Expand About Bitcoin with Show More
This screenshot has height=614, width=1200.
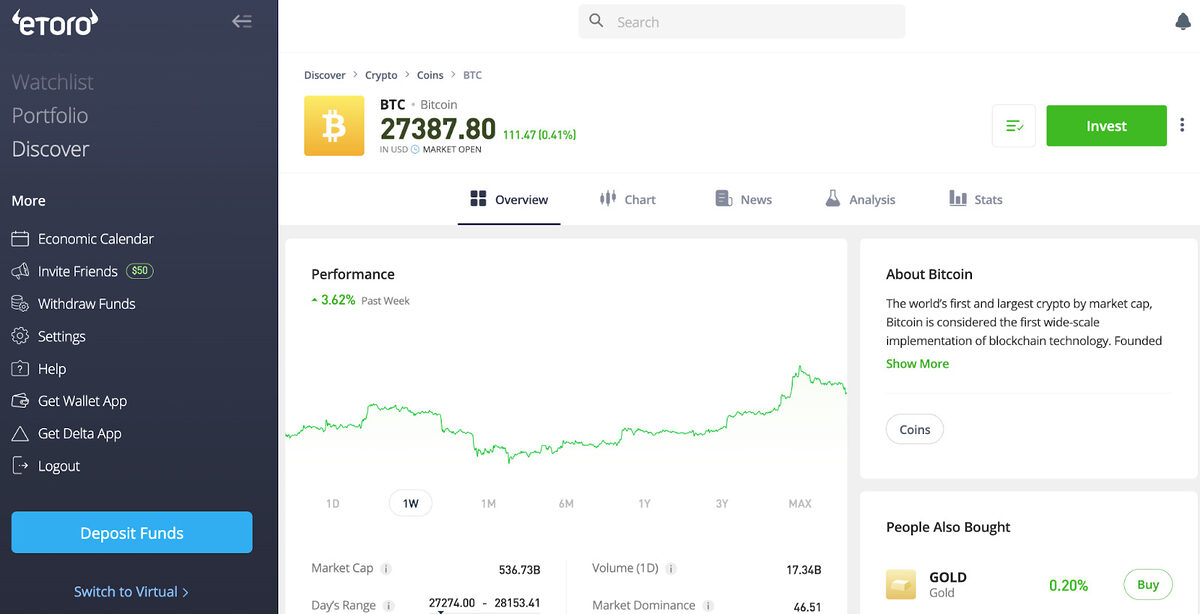coord(917,364)
